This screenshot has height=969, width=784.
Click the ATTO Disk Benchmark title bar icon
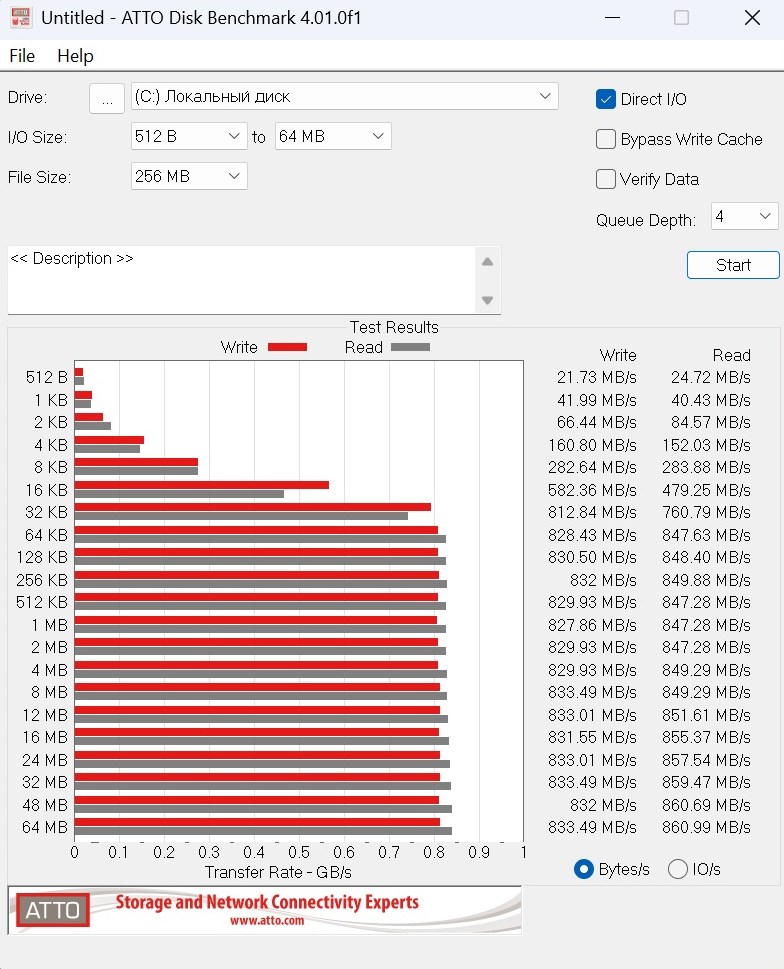coord(21,17)
